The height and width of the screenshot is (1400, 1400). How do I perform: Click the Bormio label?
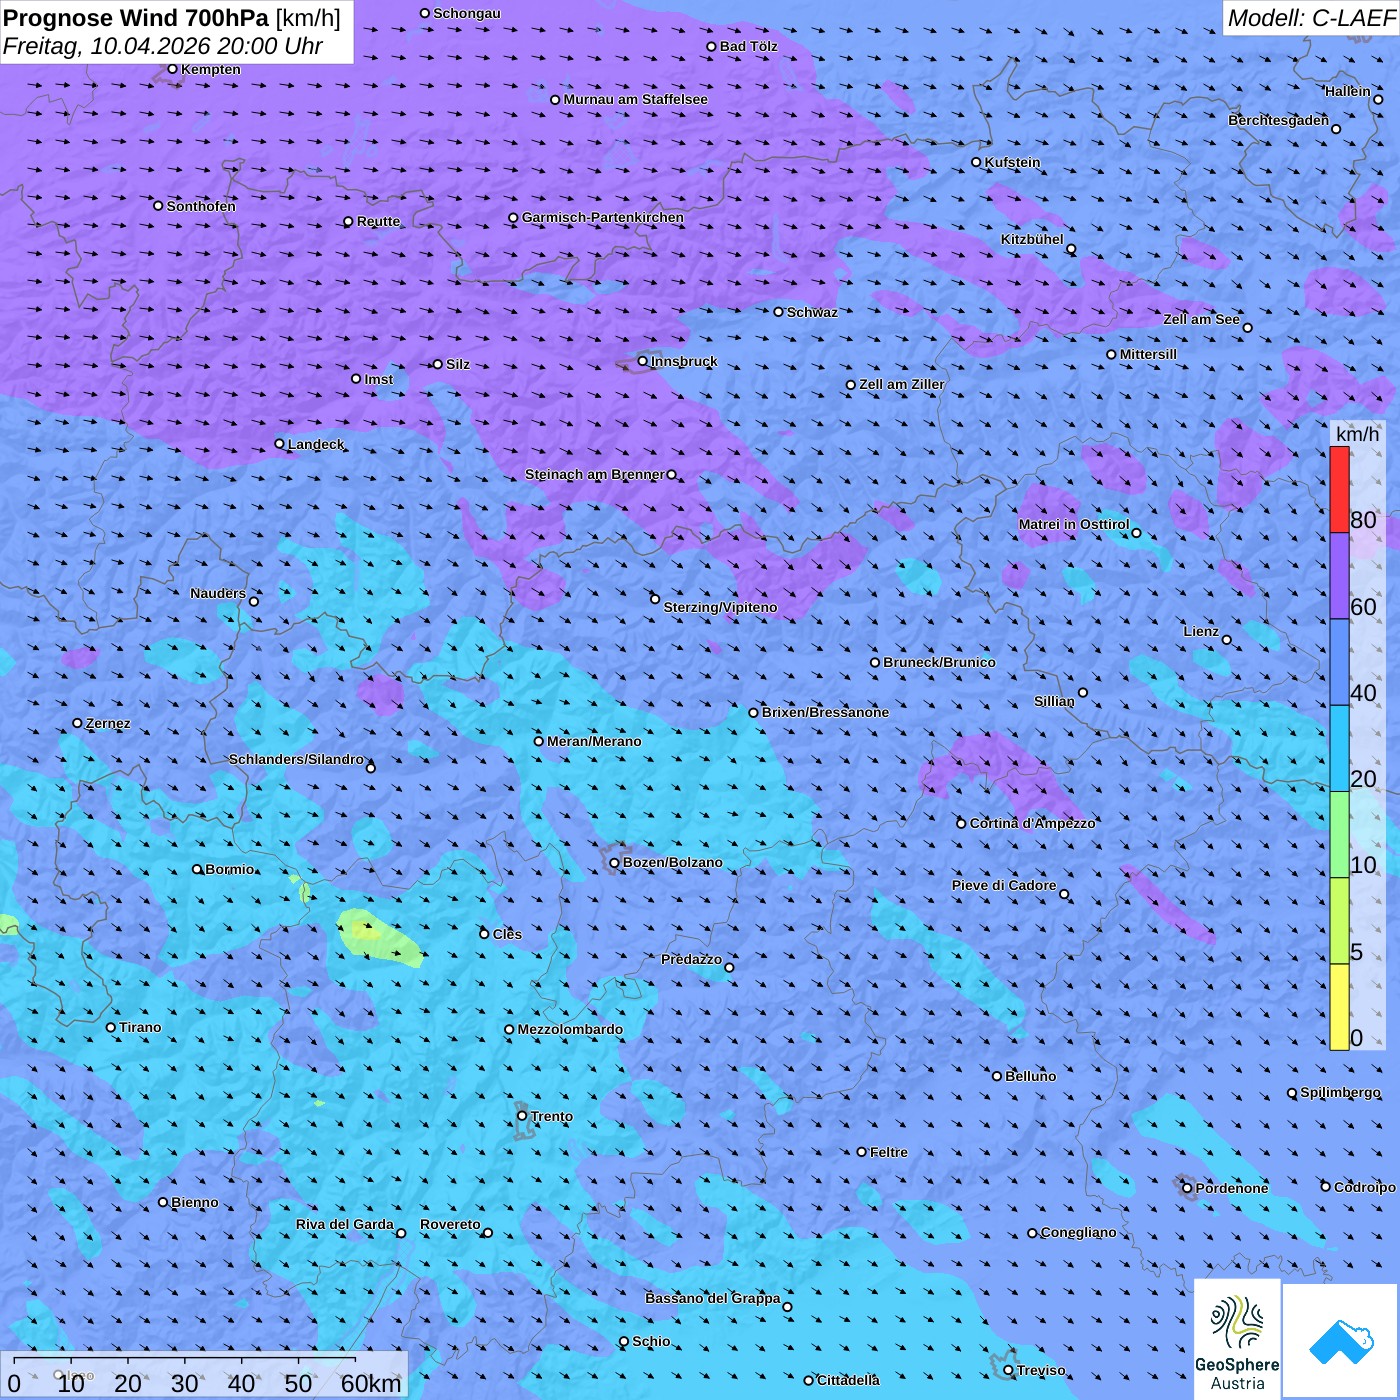tap(230, 869)
